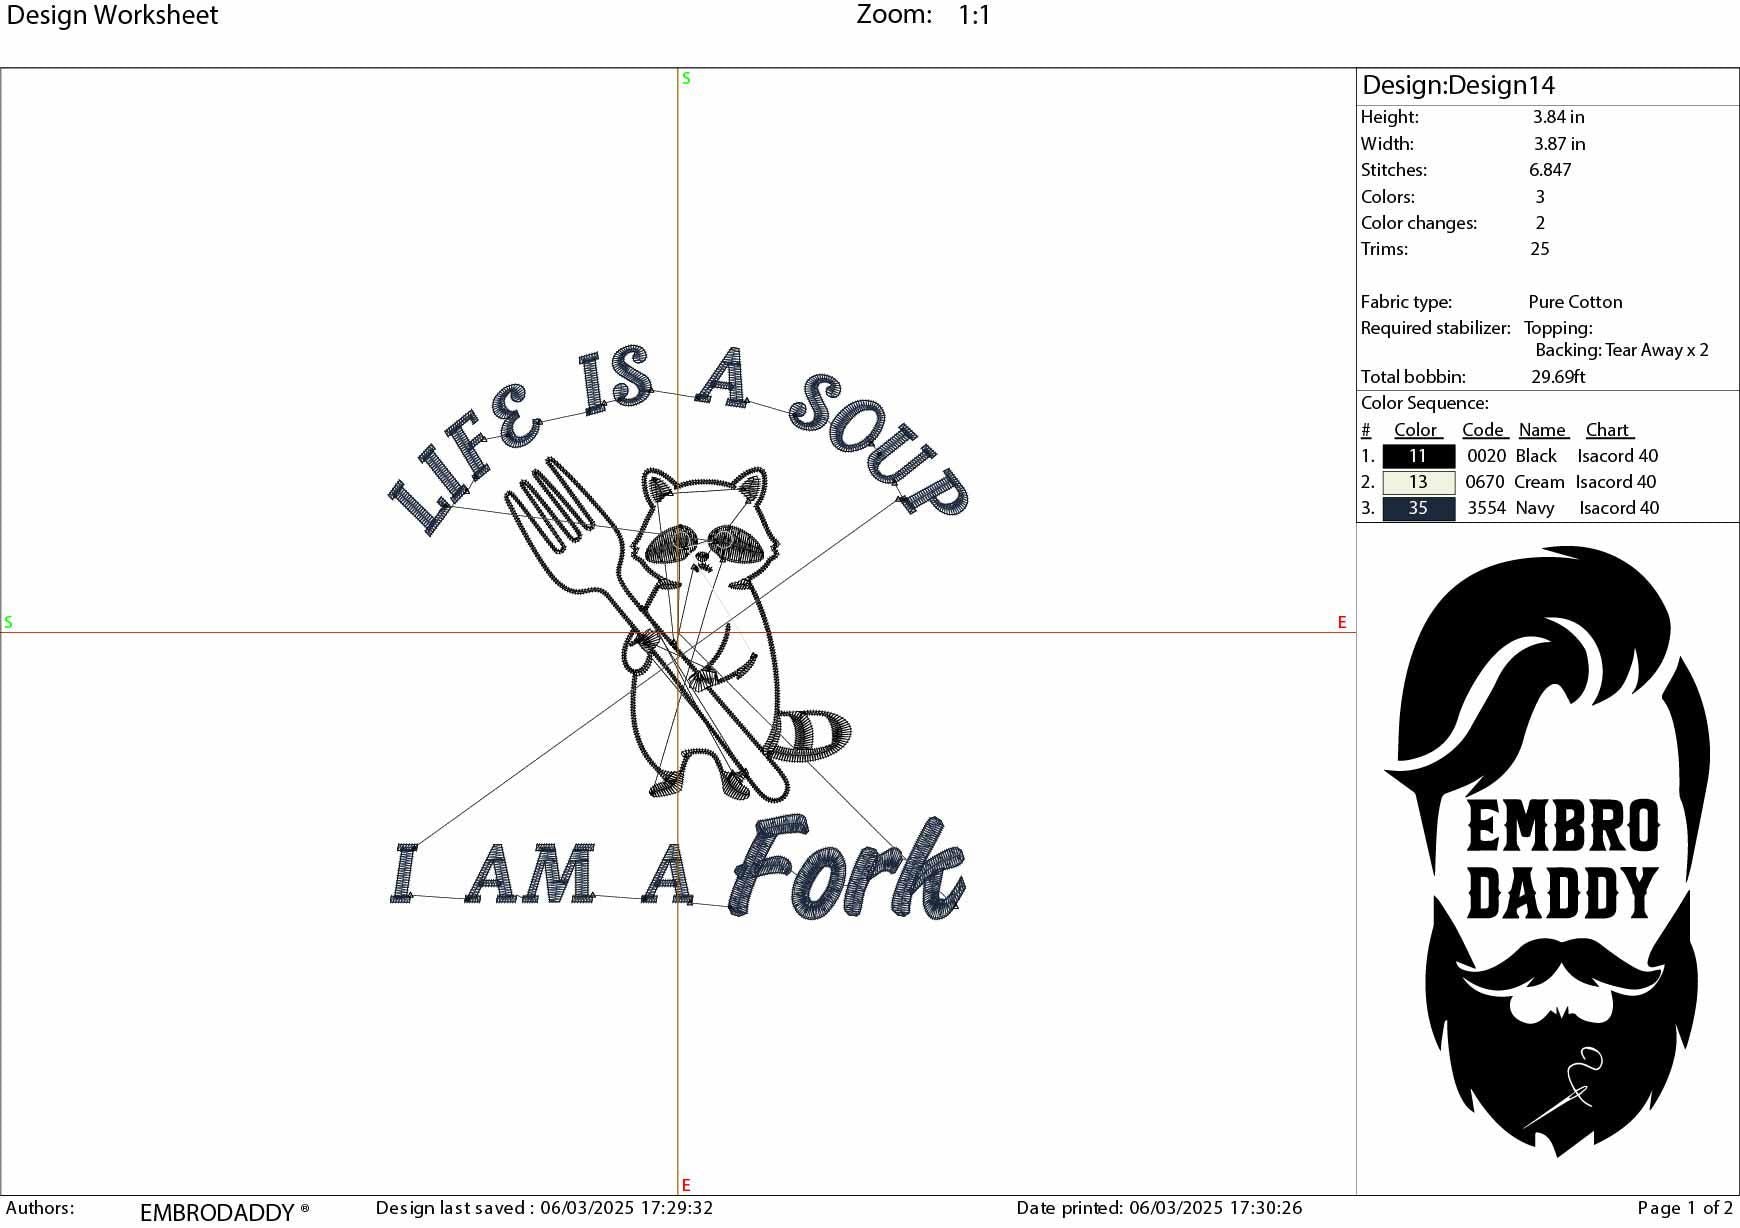Click the green S marker at left canvas edge
The width and height of the screenshot is (1740, 1228).
(x=8, y=622)
